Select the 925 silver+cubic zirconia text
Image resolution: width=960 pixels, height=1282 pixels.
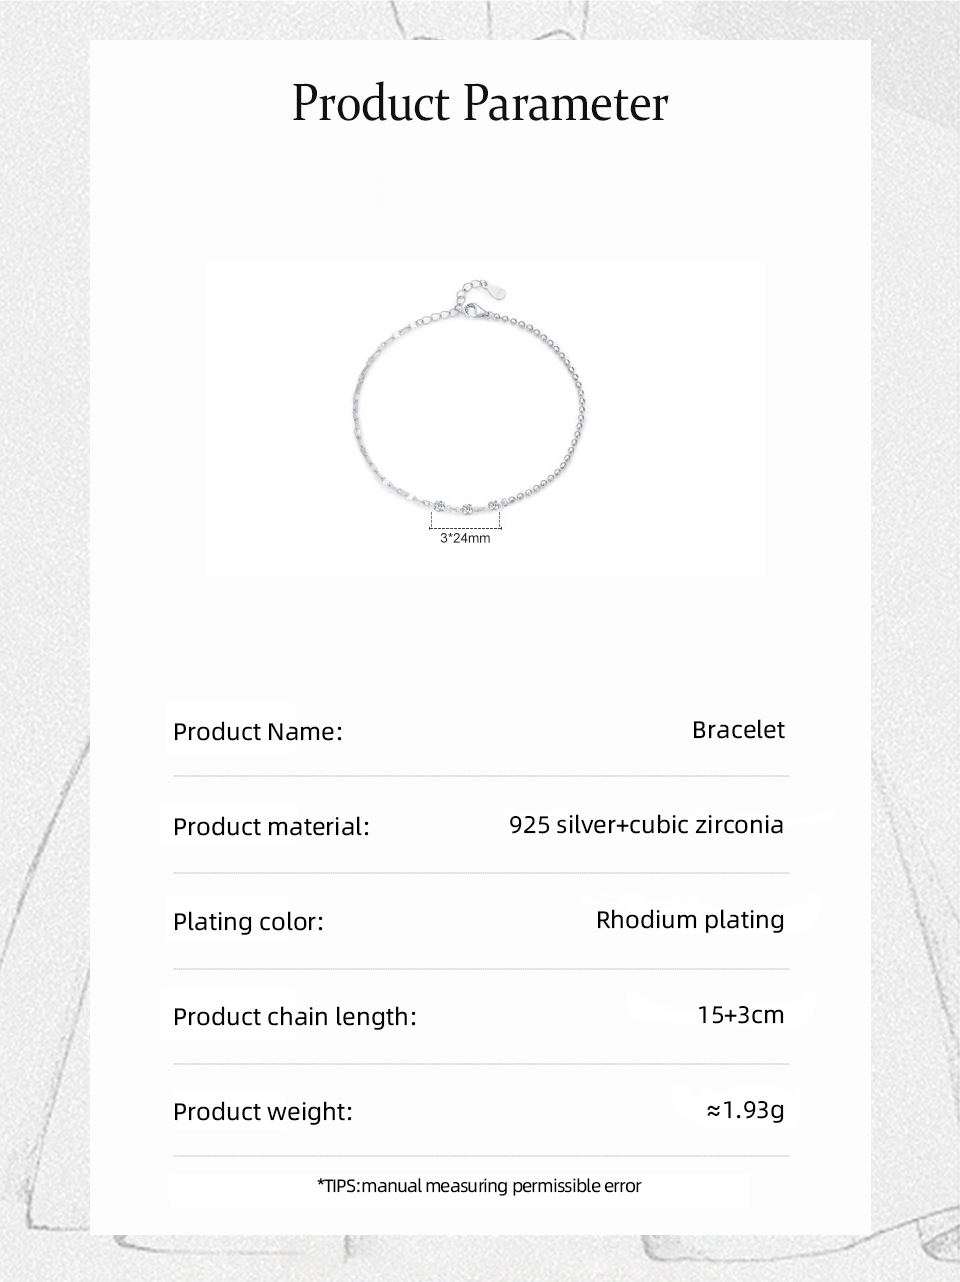click(646, 825)
